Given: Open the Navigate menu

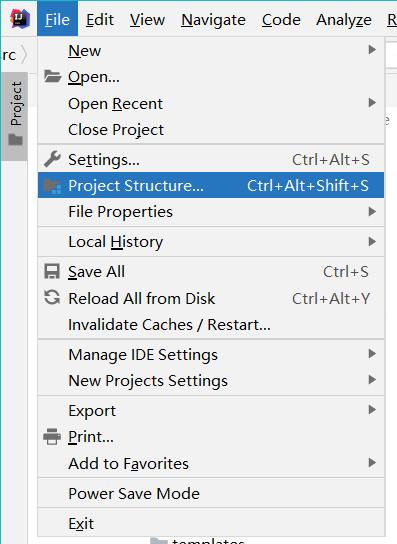Looking at the screenshot, I should [x=213, y=19].
